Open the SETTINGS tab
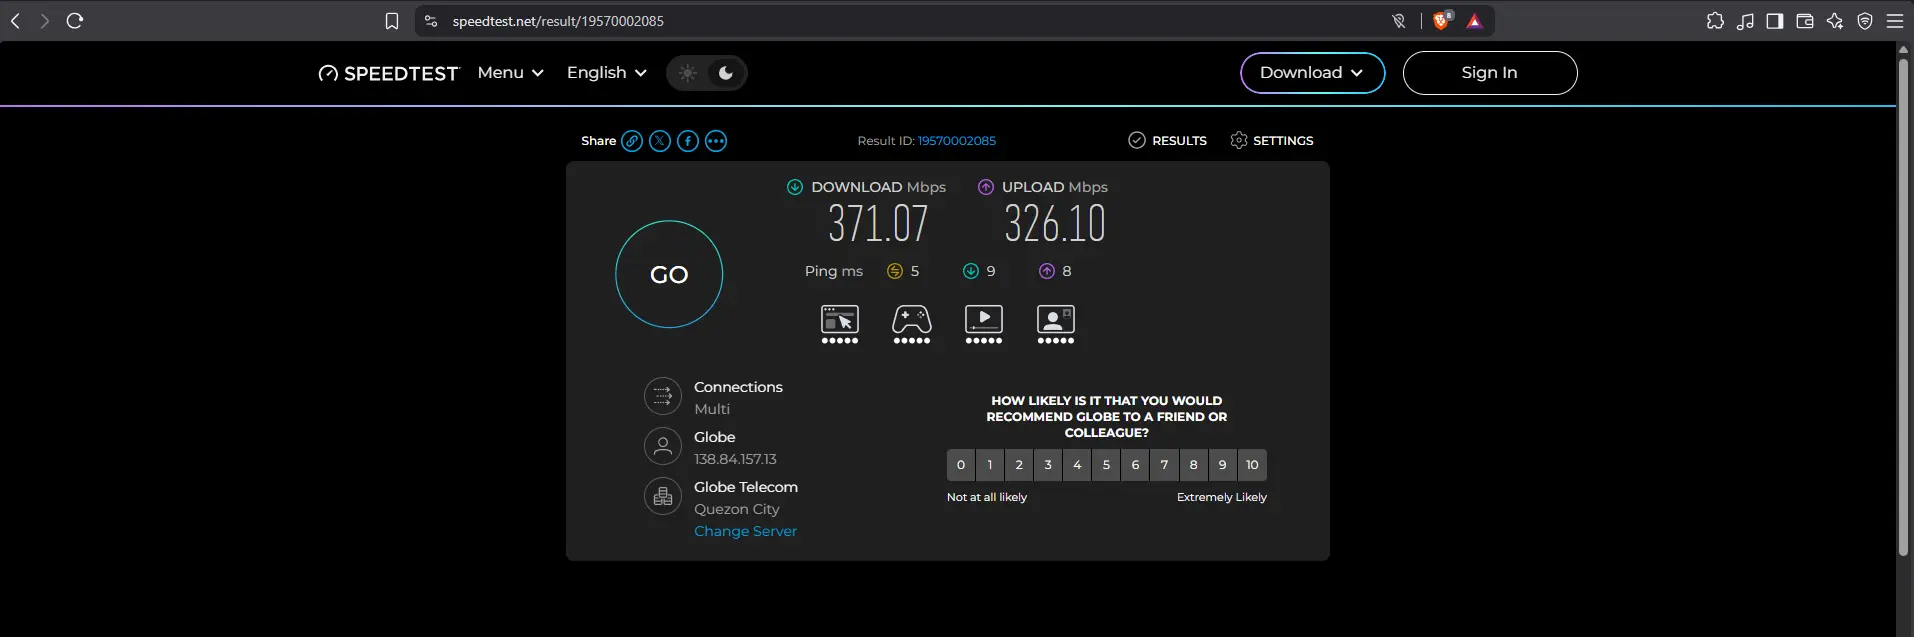The height and width of the screenshot is (637, 1914). tap(1272, 141)
